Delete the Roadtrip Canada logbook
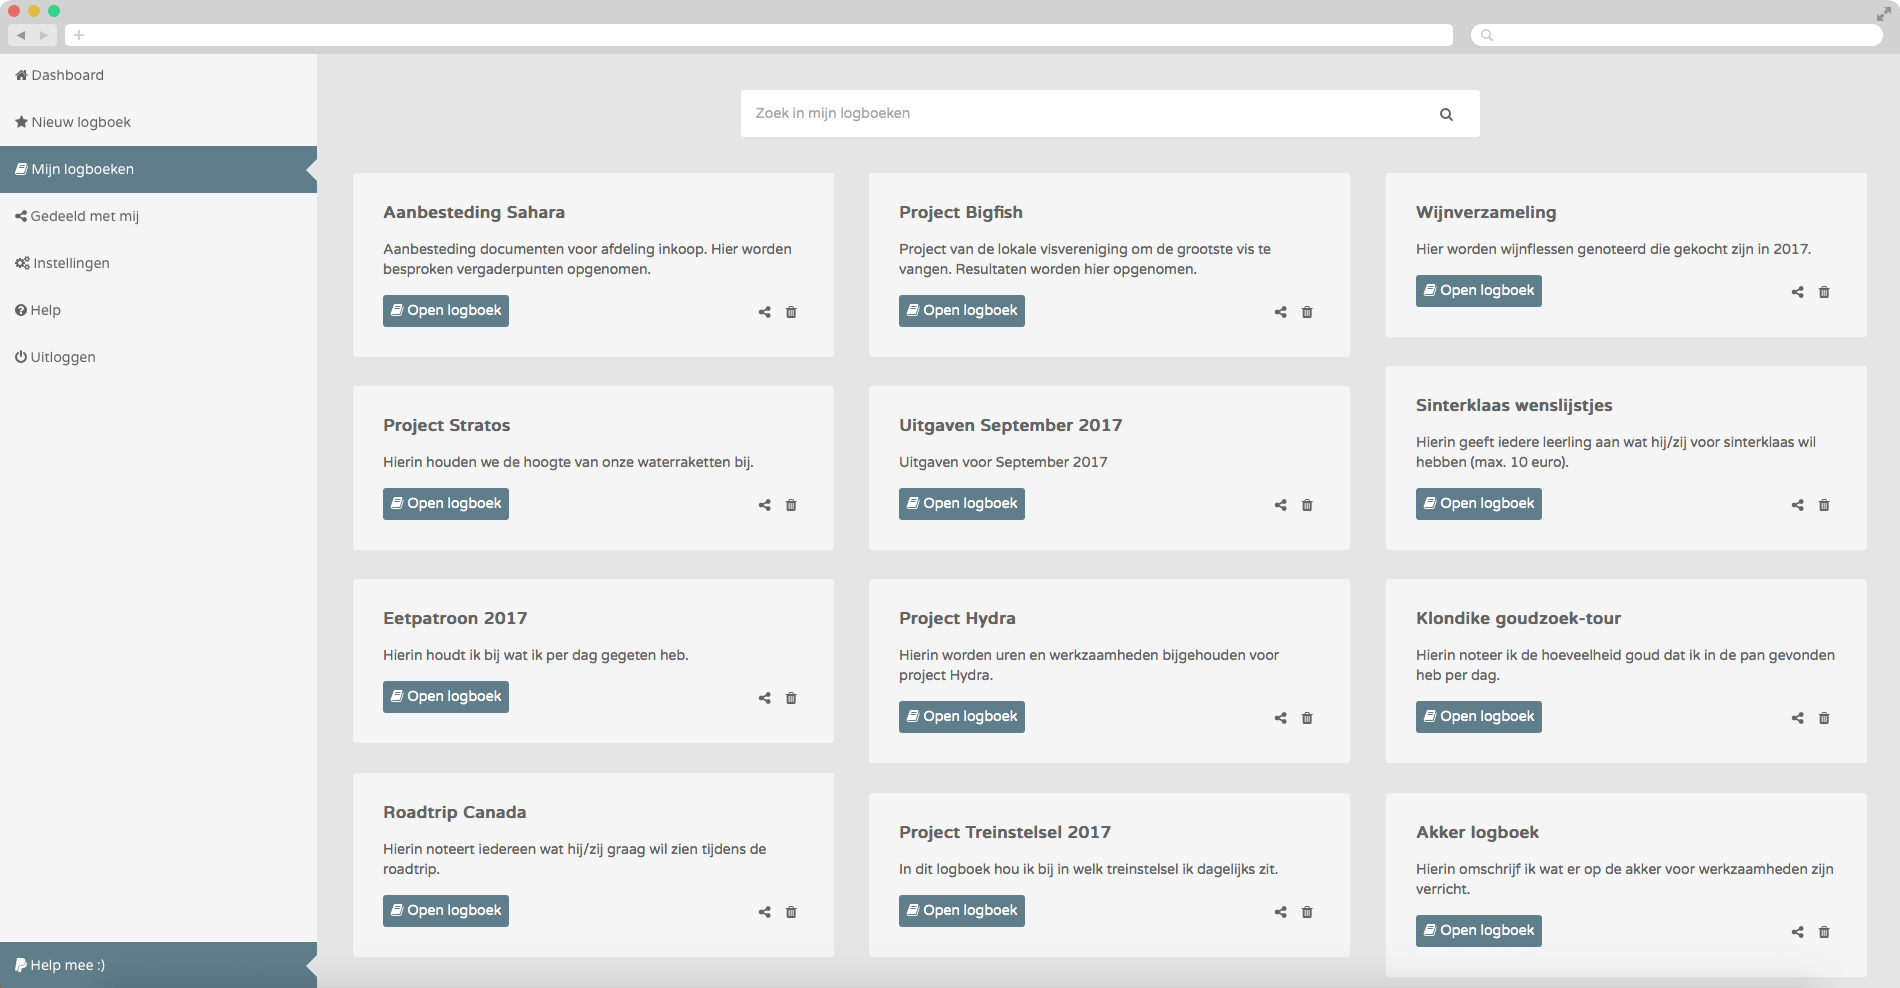 [x=791, y=912]
